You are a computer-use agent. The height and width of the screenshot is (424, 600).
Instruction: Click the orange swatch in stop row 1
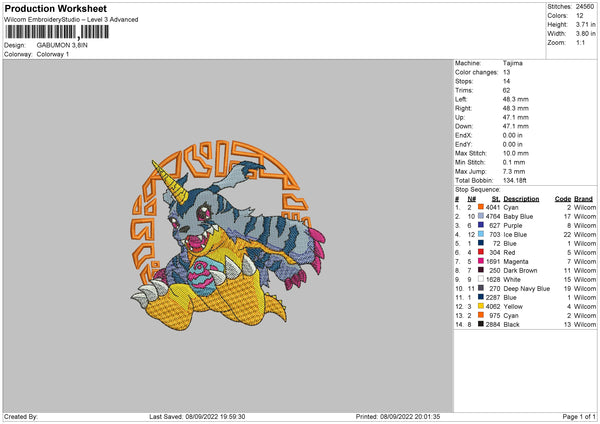pos(481,207)
